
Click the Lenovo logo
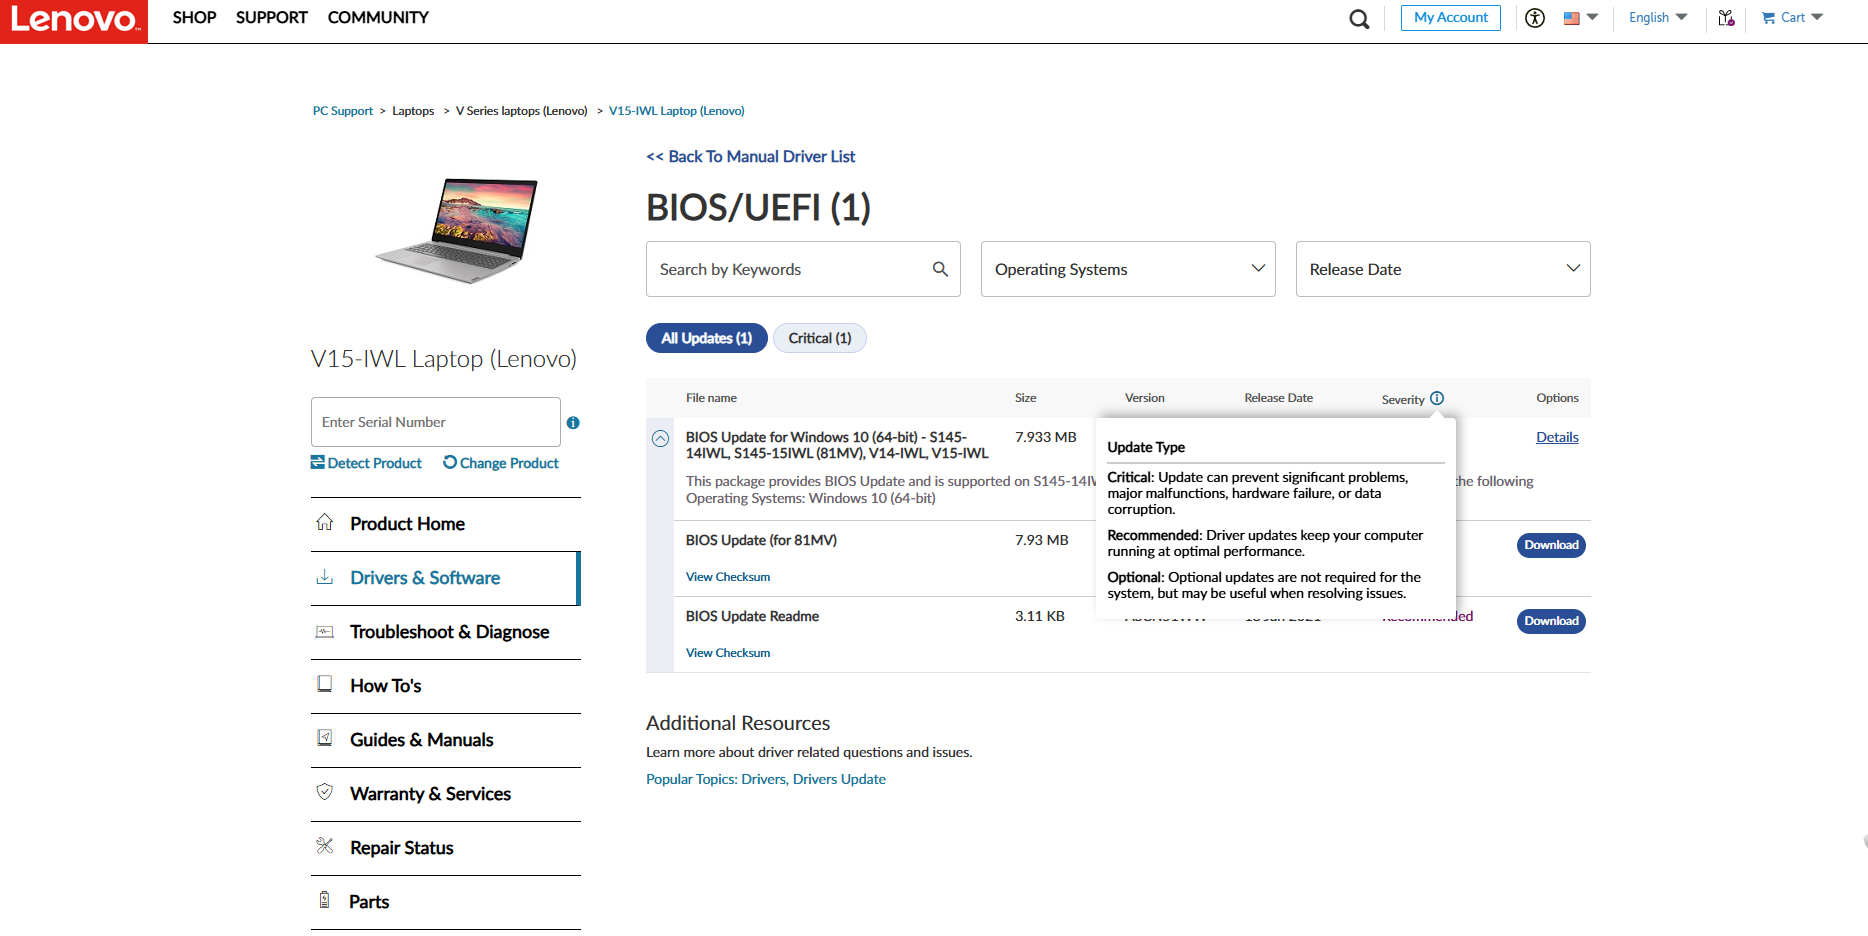click(x=74, y=21)
